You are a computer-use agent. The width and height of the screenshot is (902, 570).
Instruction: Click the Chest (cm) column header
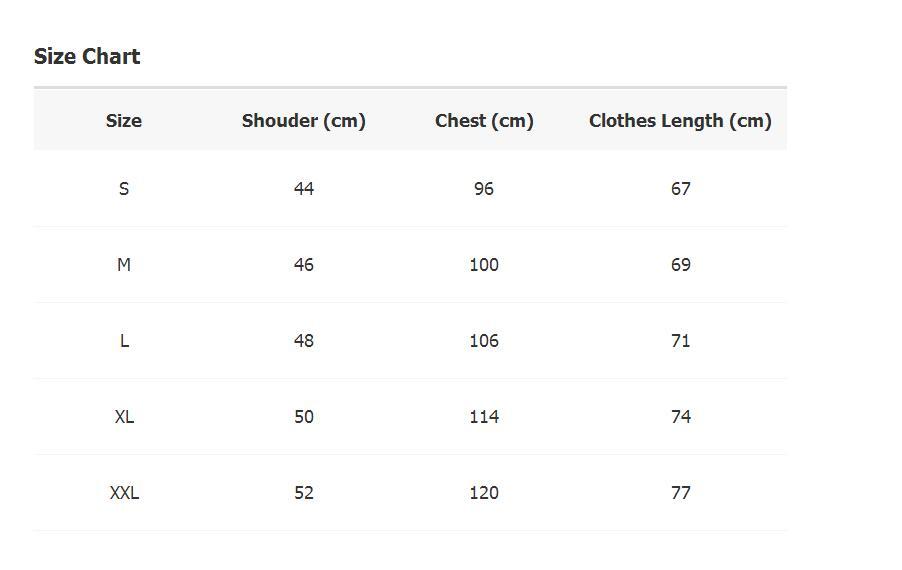tap(484, 121)
